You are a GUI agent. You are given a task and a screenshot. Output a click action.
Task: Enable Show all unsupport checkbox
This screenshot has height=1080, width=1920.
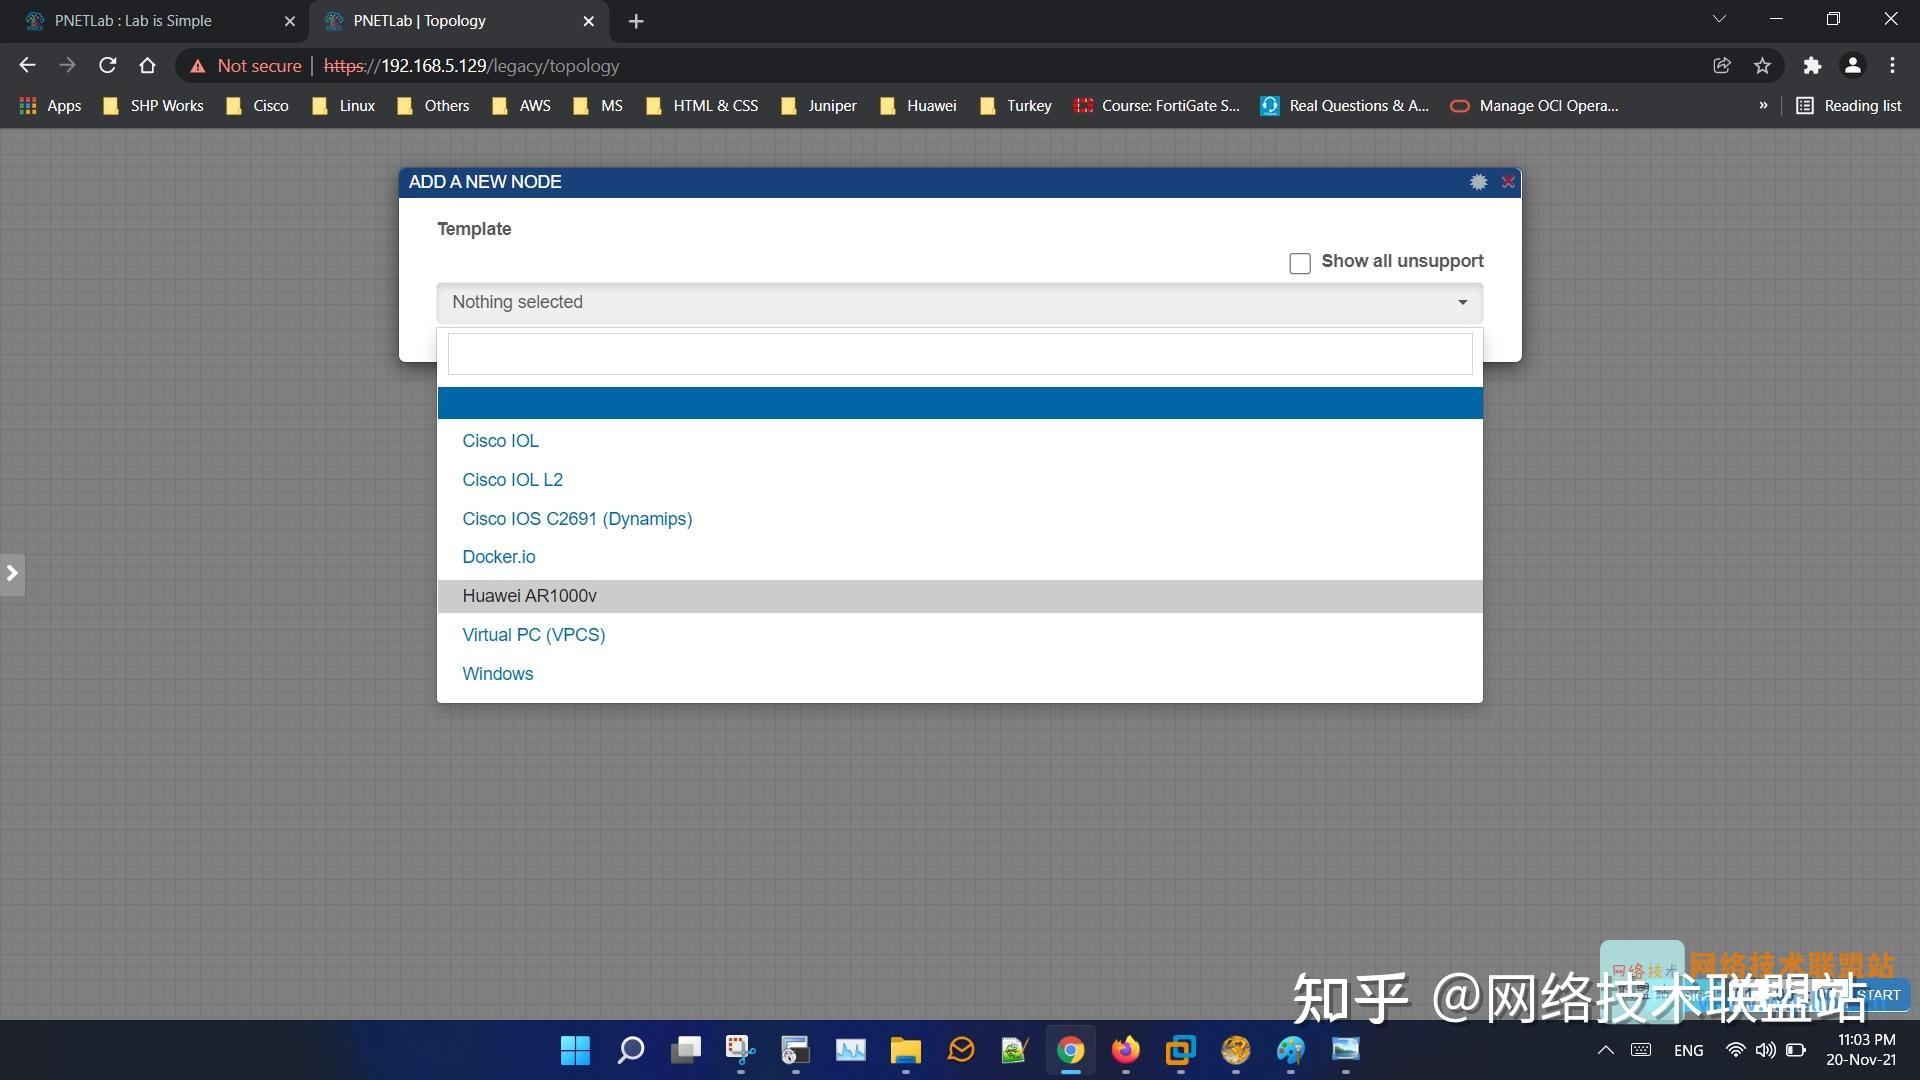point(1299,263)
